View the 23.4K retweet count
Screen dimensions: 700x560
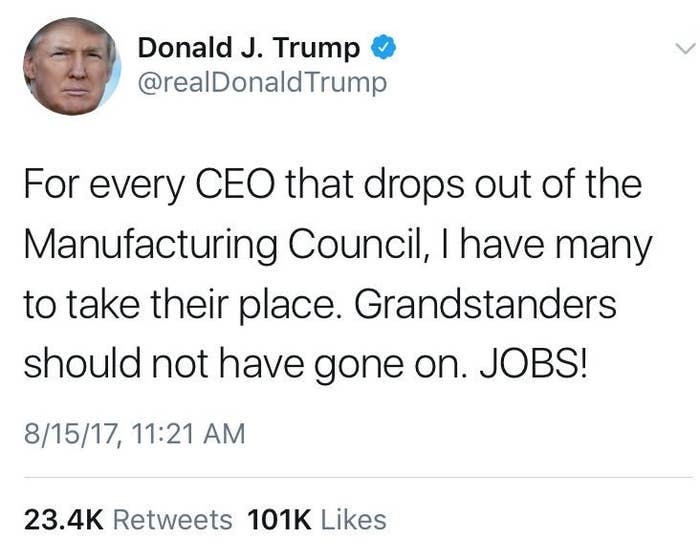point(64,520)
